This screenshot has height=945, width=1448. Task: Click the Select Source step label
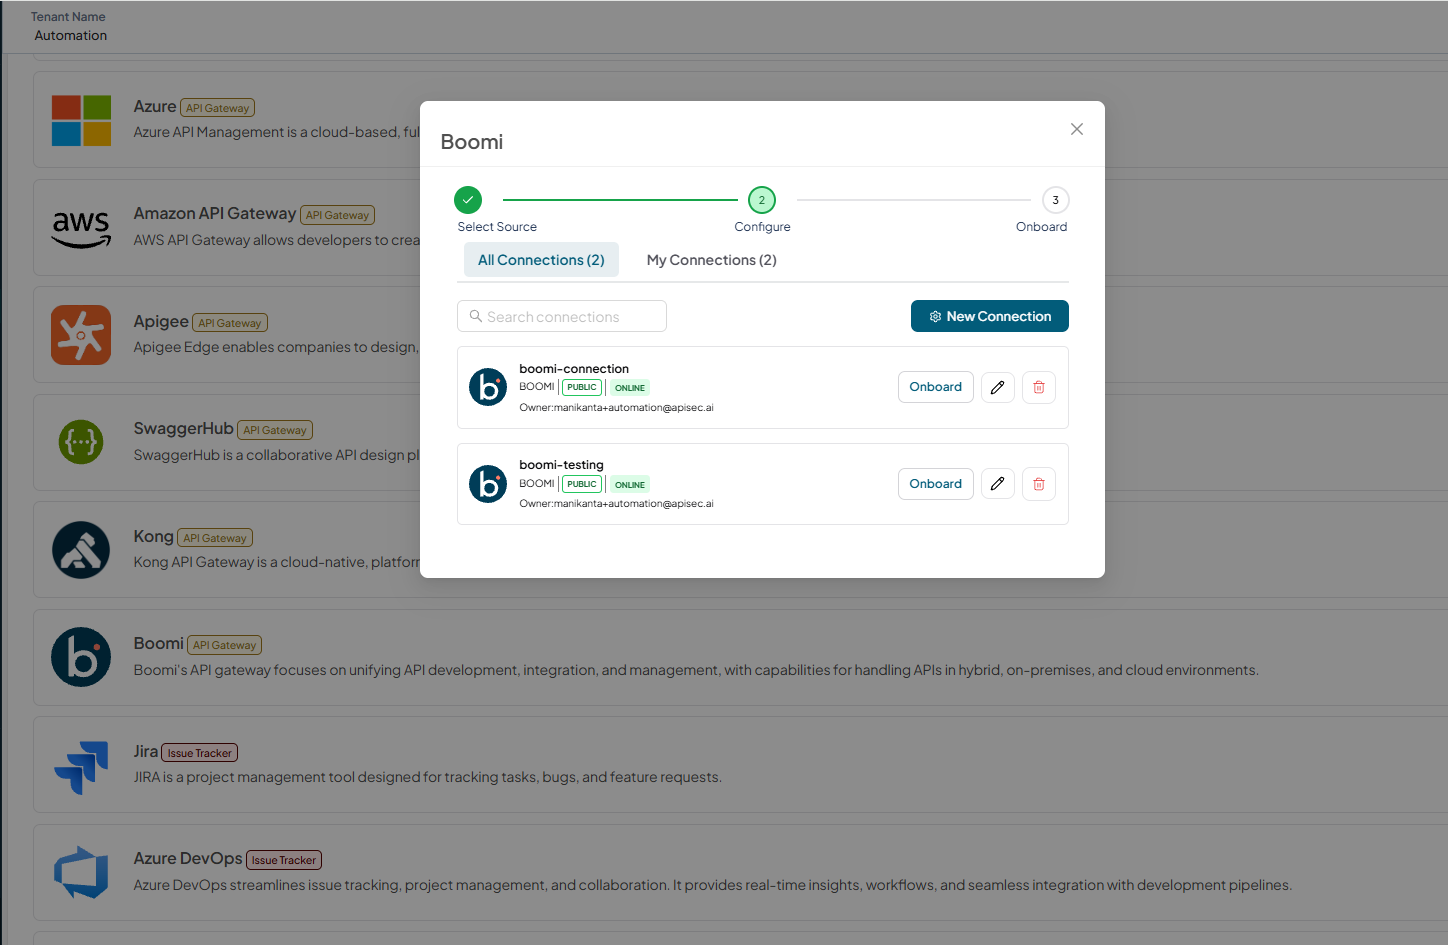coord(497,227)
